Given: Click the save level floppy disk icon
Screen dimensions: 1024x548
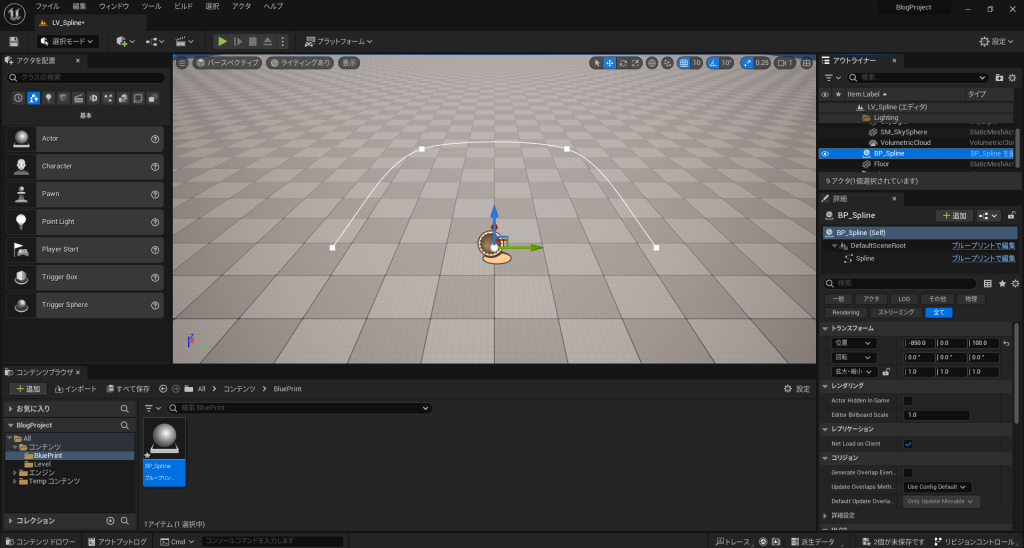Looking at the screenshot, I should pyautogui.click(x=14, y=41).
